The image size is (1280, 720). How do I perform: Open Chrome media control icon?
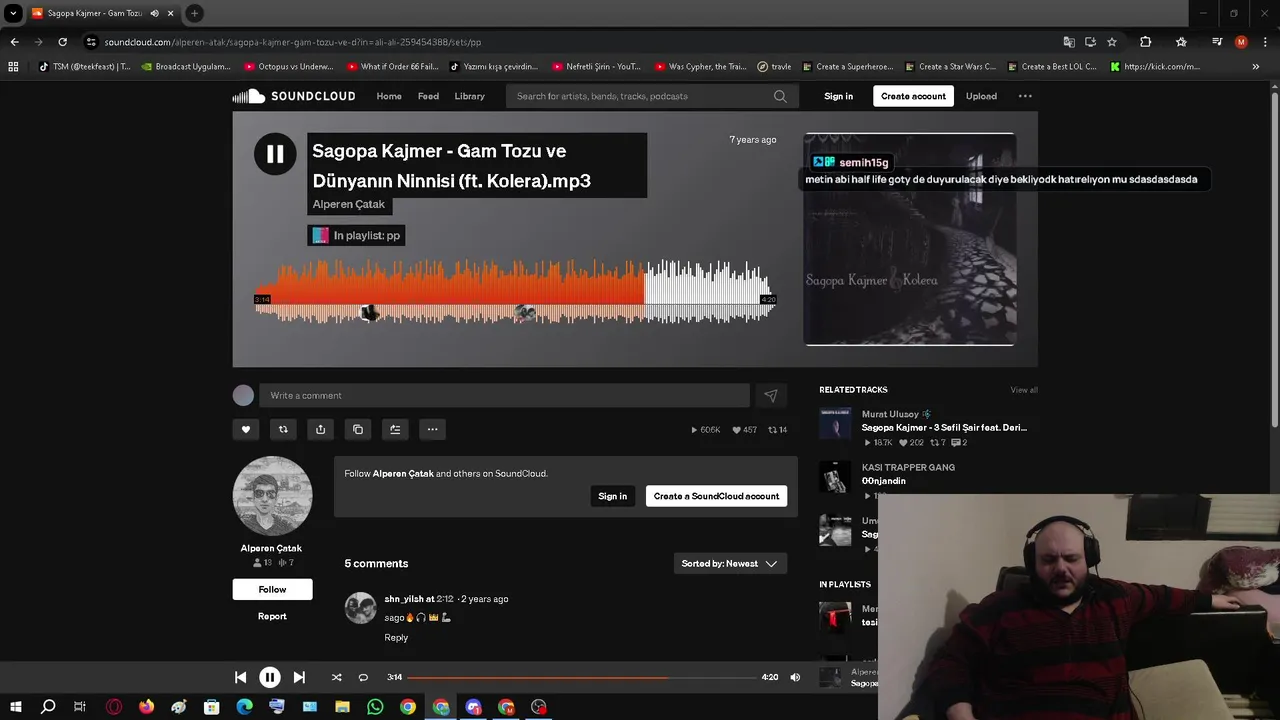1217,42
